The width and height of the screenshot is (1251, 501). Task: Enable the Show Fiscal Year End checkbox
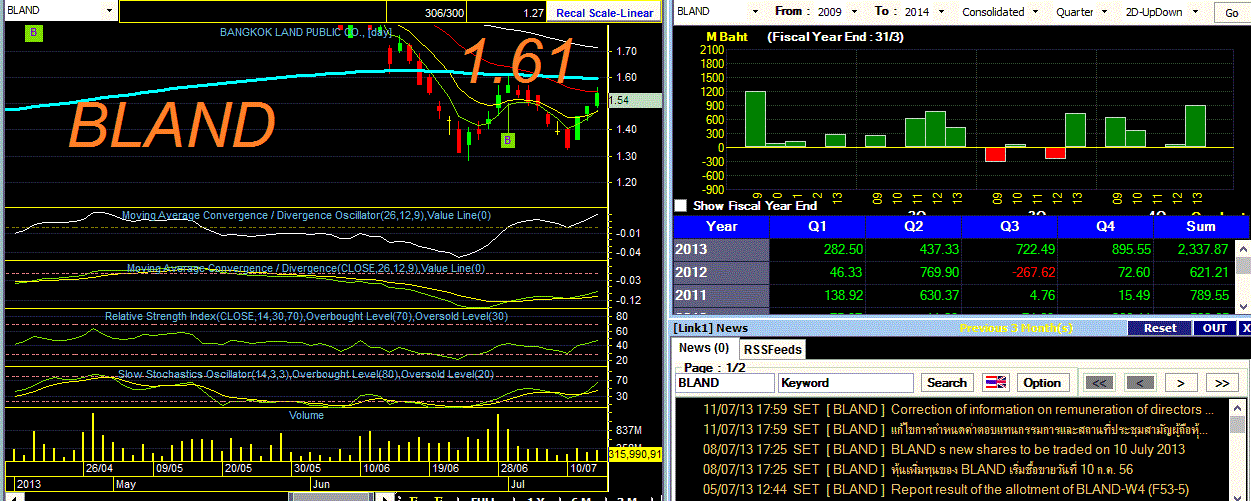681,205
